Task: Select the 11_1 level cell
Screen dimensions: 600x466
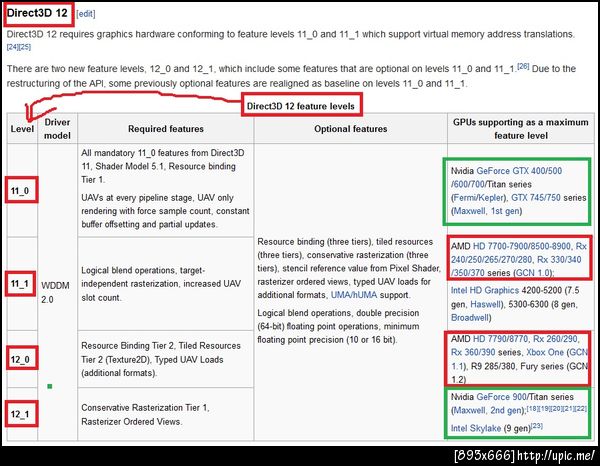Action: tap(20, 284)
